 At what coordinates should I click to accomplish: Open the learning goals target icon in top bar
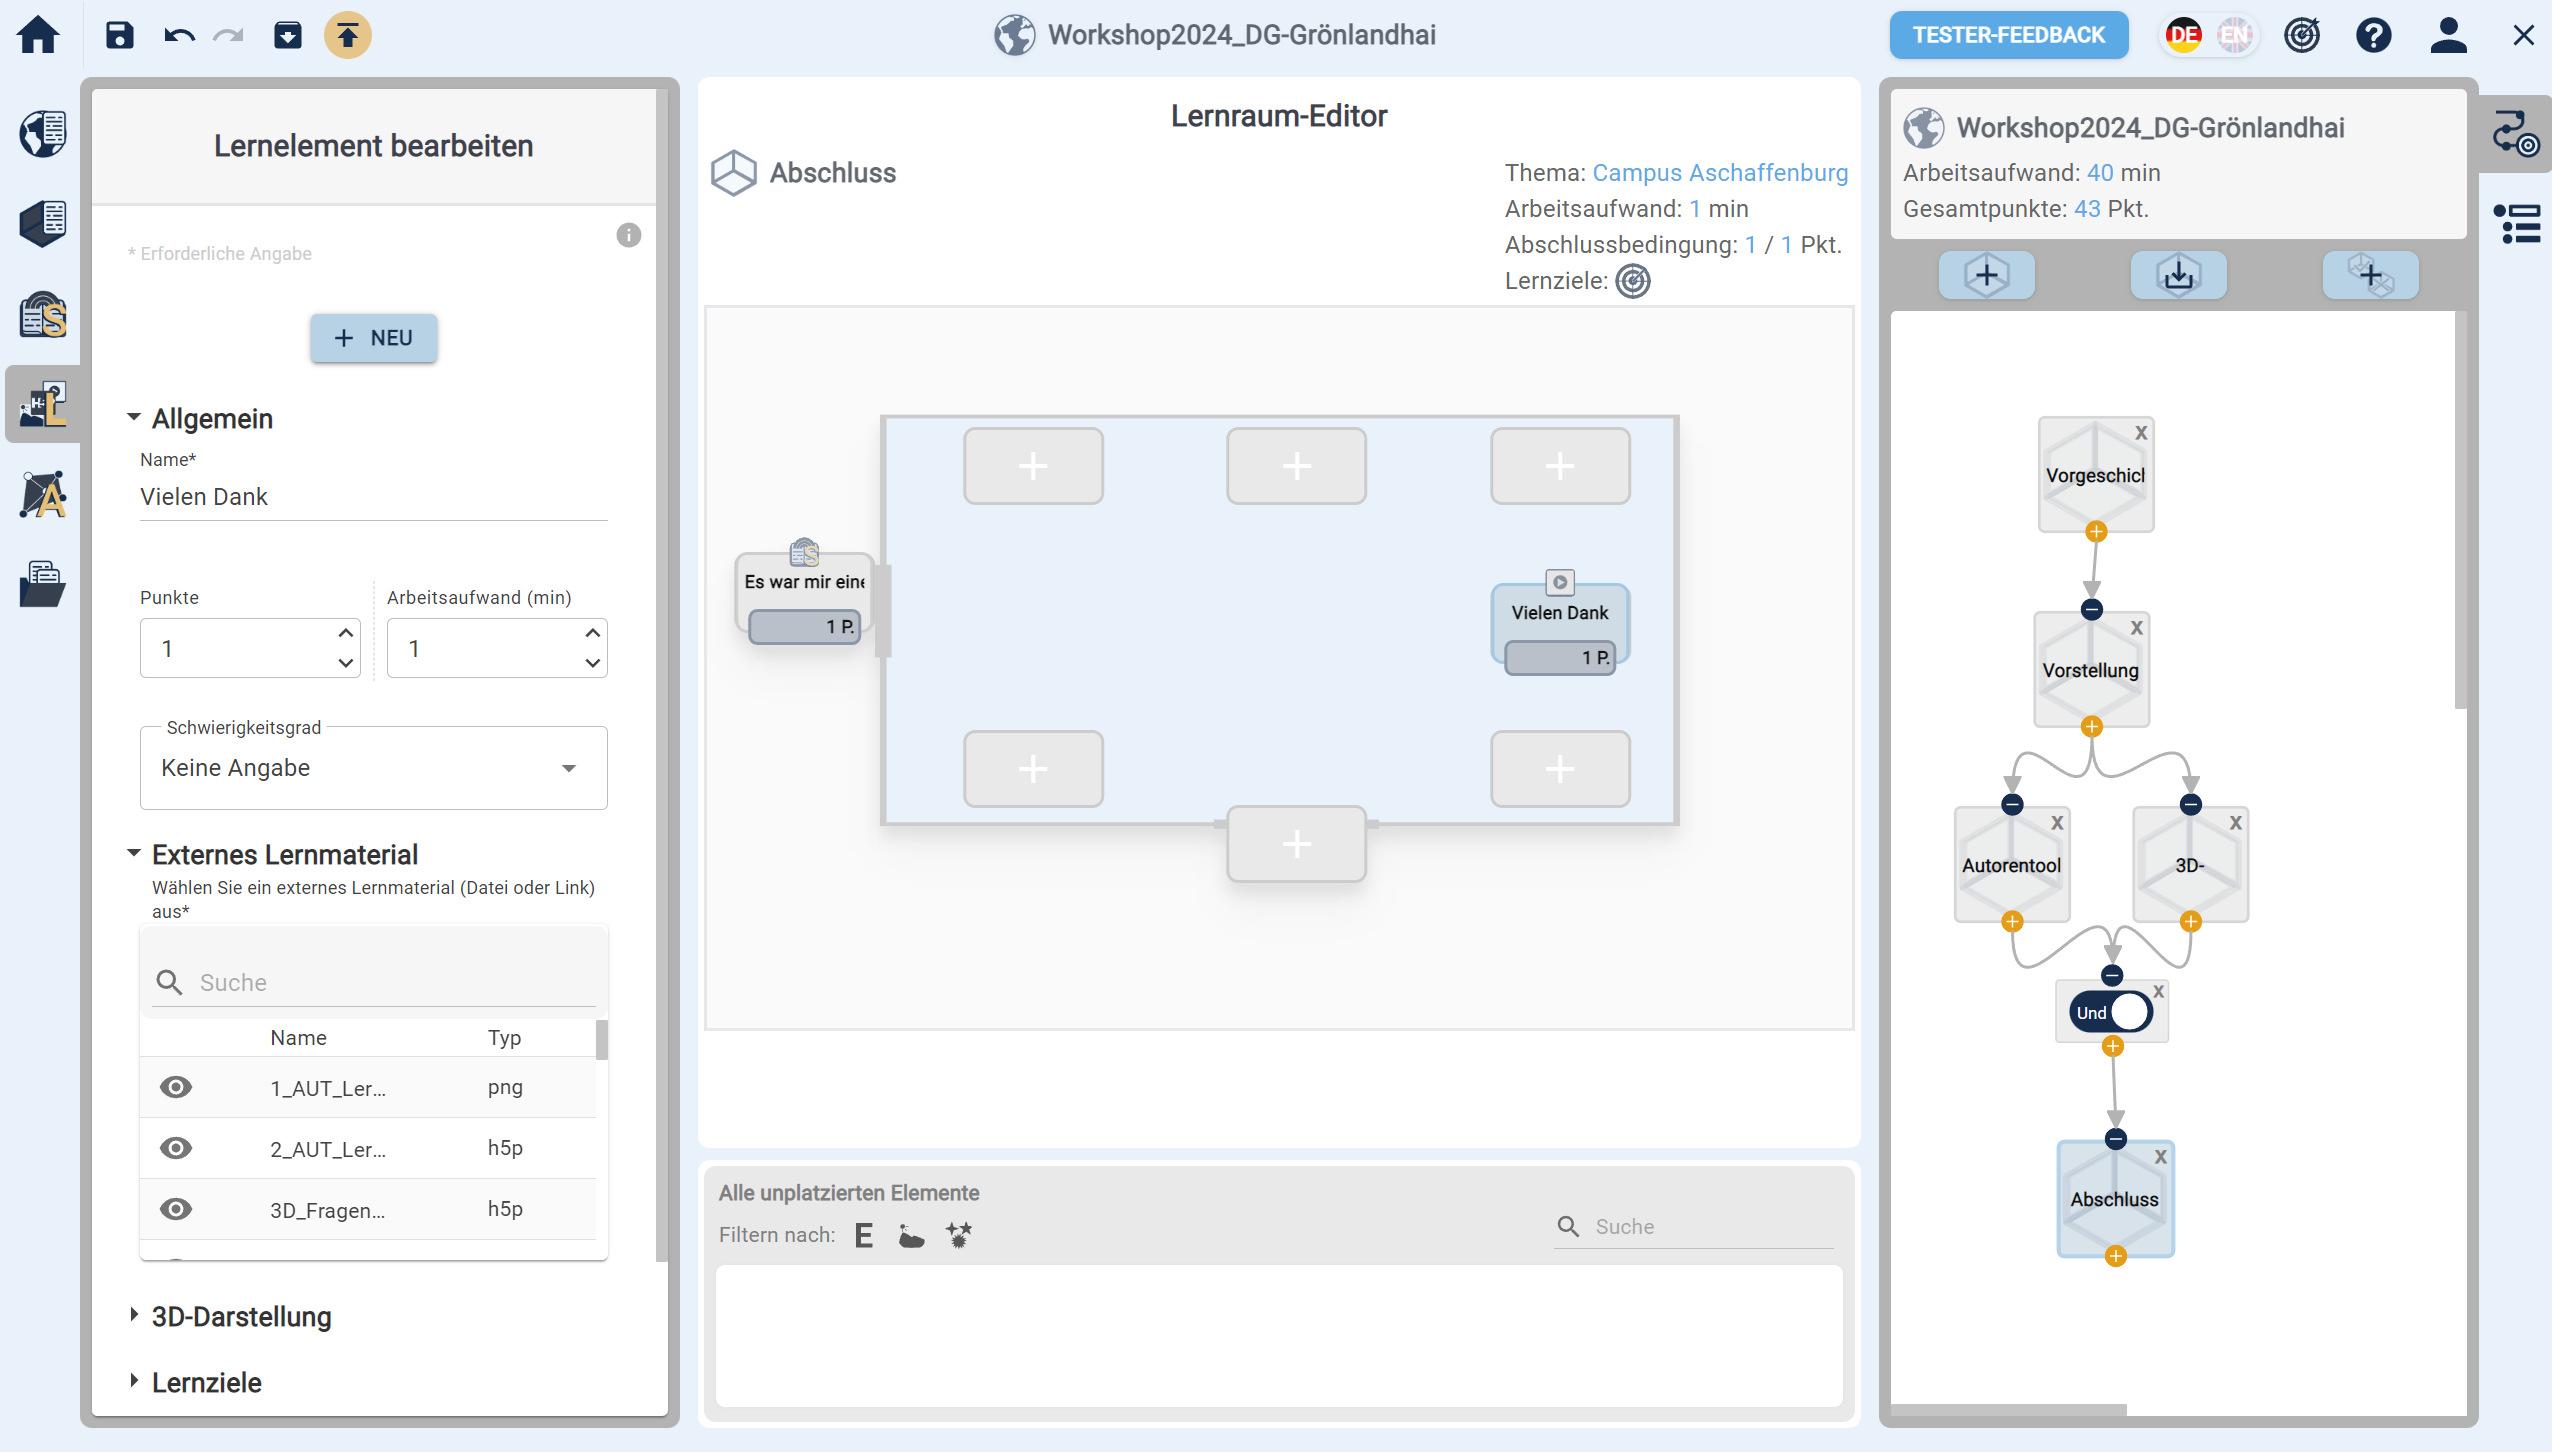coord(2301,35)
